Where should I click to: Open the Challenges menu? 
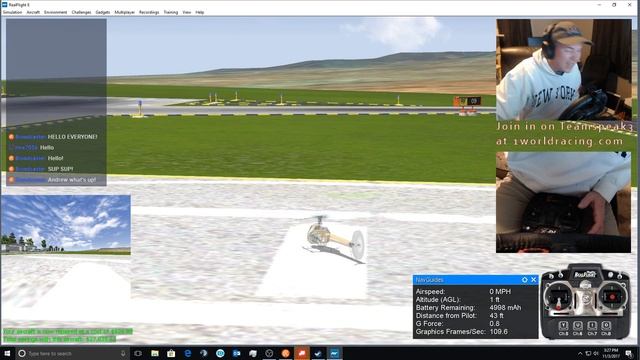81,12
